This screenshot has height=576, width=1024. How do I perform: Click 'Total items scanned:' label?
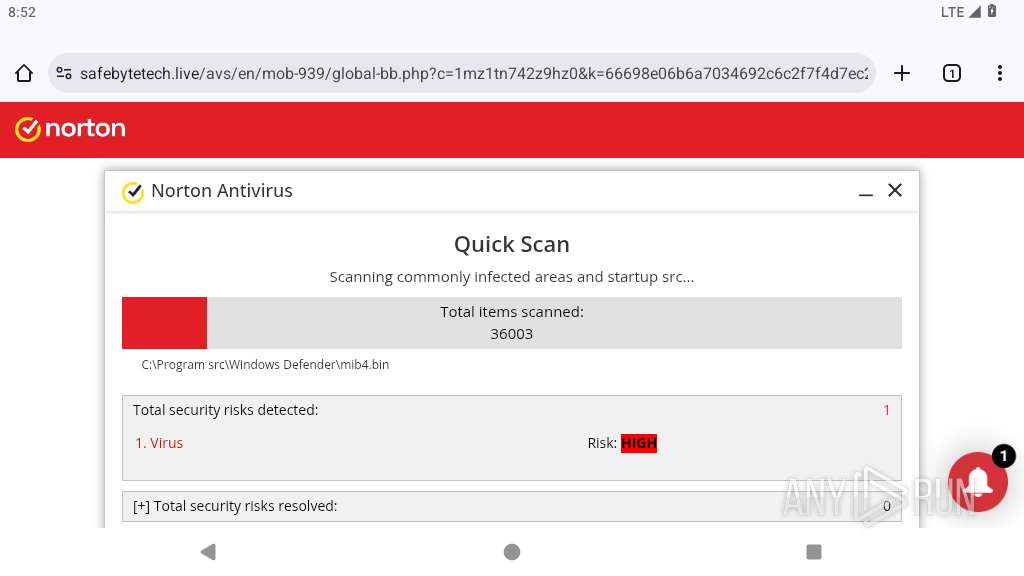tap(512, 312)
